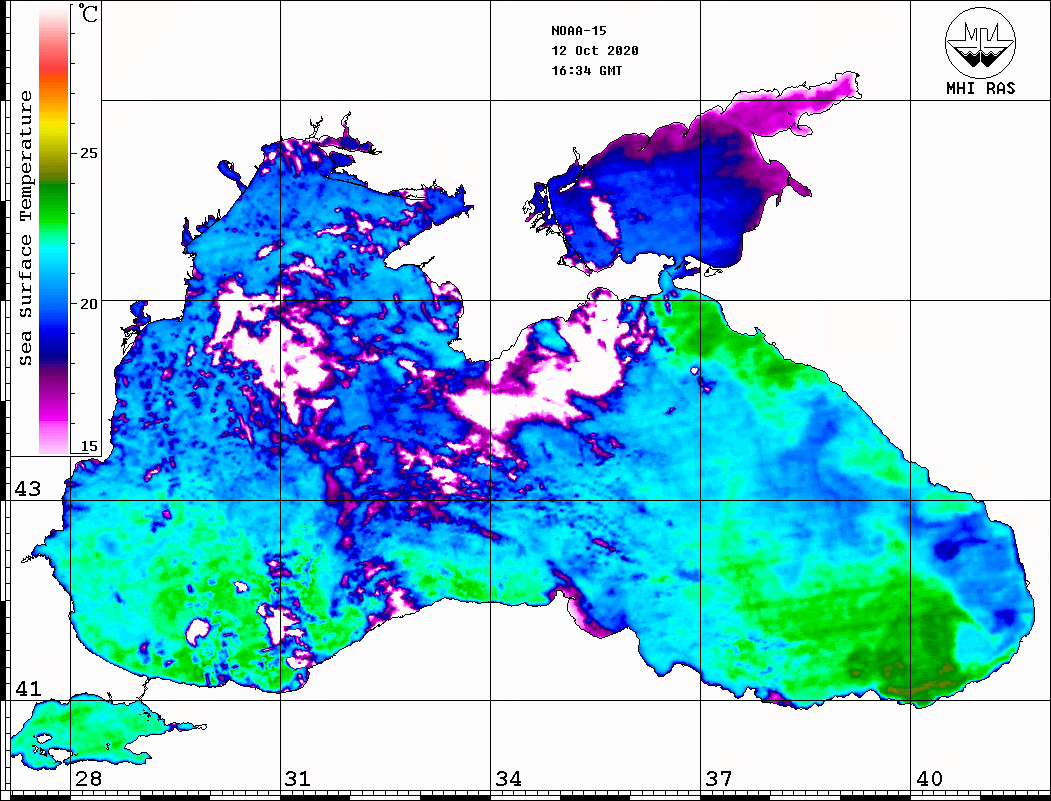Image resolution: width=1051 pixels, height=801 pixels.
Task: Click the 20 degree tick label
Action: [x=89, y=304]
